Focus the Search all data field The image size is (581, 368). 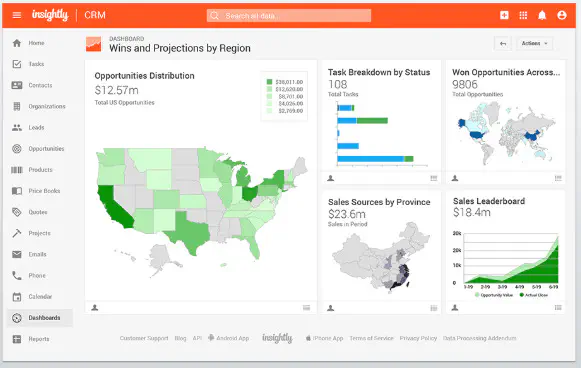289,16
